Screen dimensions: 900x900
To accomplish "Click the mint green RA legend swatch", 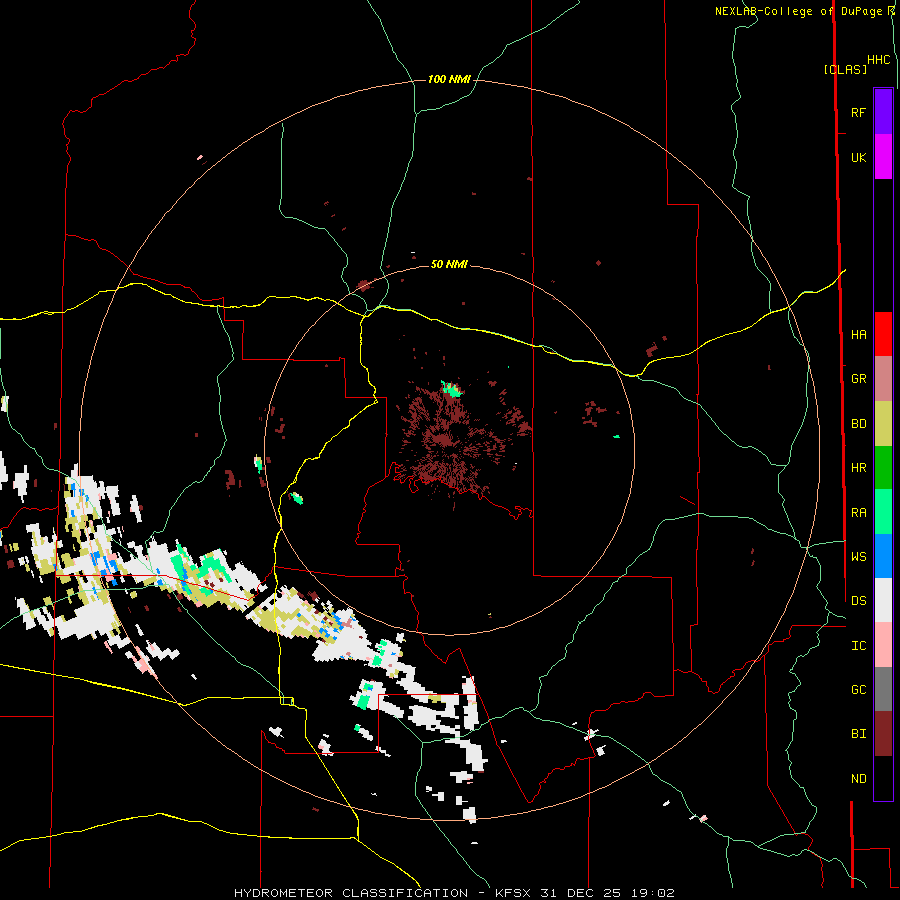I will click(x=883, y=512).
